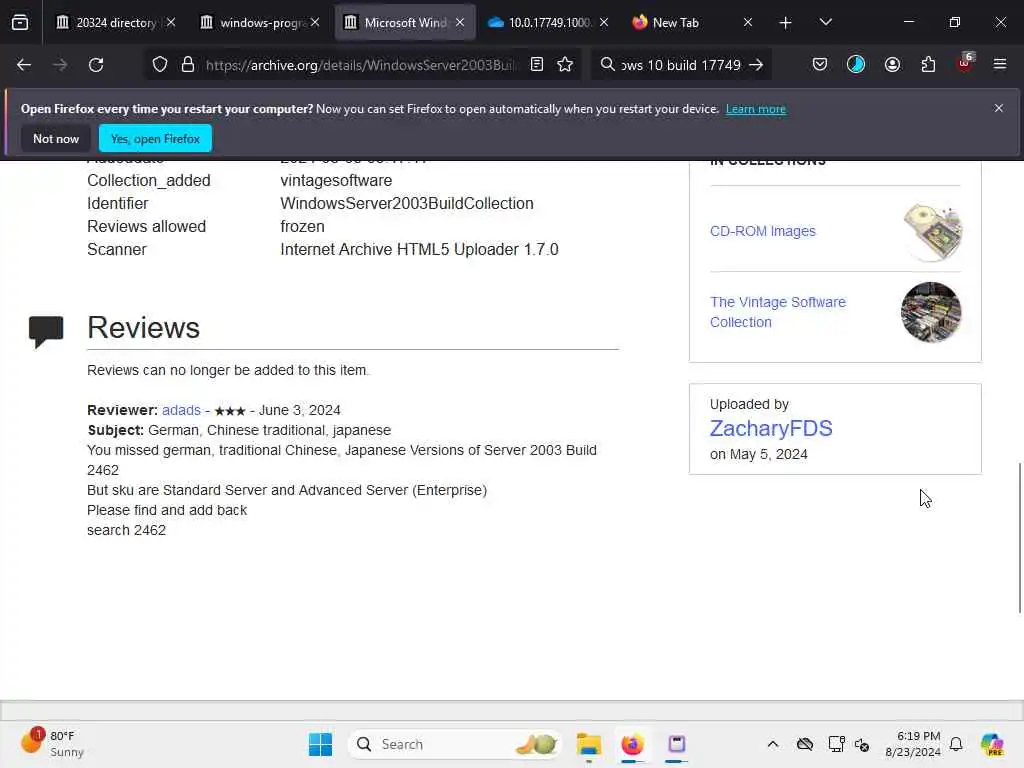The width and height of the screenshot is (1024, 768).
Task: Focus the archive.org address bar
Action: click(360, 65)
